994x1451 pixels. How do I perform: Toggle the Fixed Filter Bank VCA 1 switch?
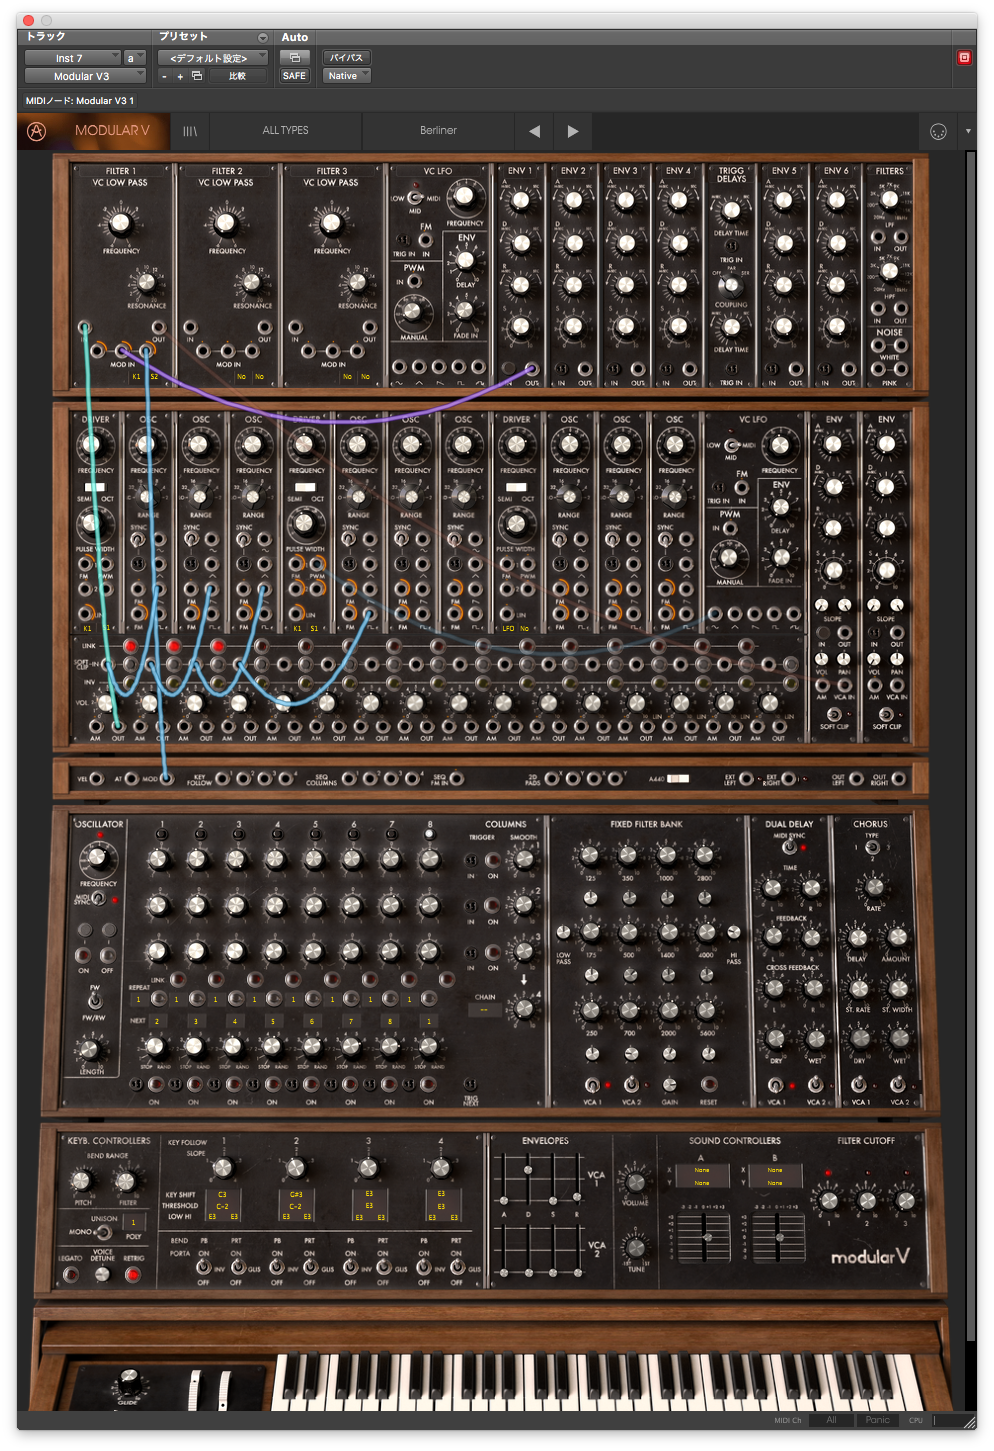(x=592, y=1084)
